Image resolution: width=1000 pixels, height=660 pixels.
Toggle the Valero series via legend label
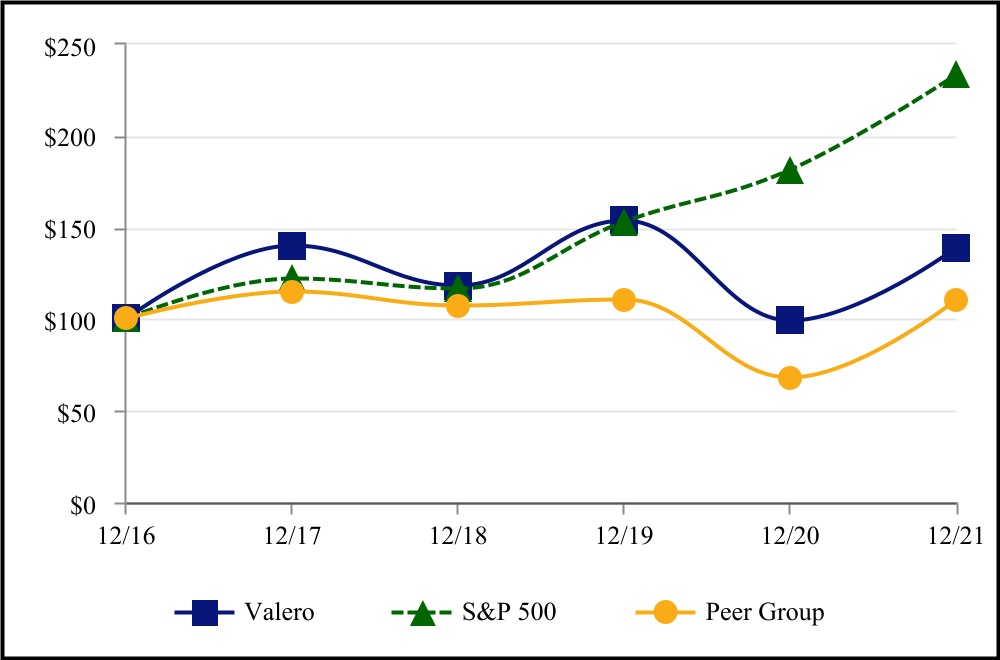coord(279,612)
